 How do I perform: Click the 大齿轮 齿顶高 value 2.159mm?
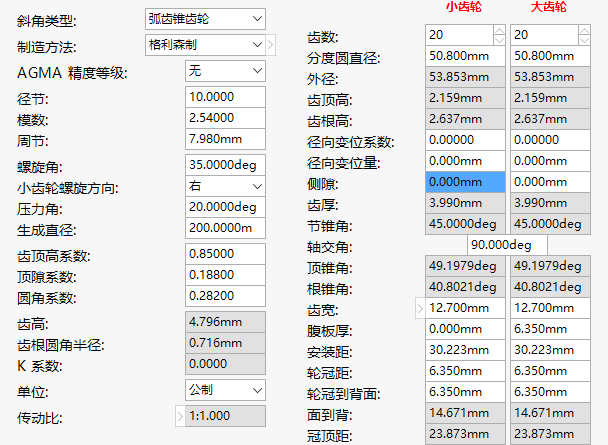551,98
